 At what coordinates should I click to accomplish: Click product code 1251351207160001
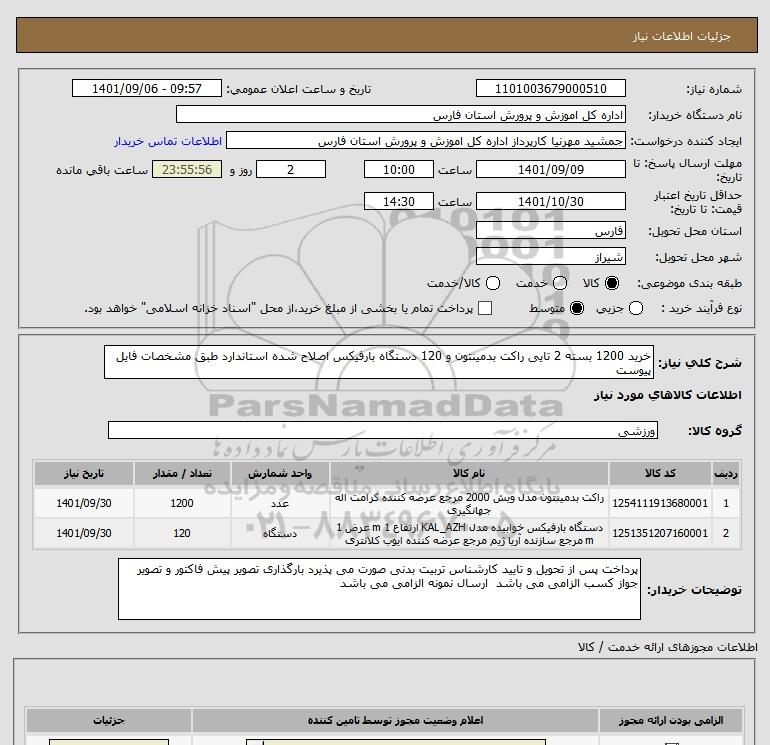click(x=660, y=533)
